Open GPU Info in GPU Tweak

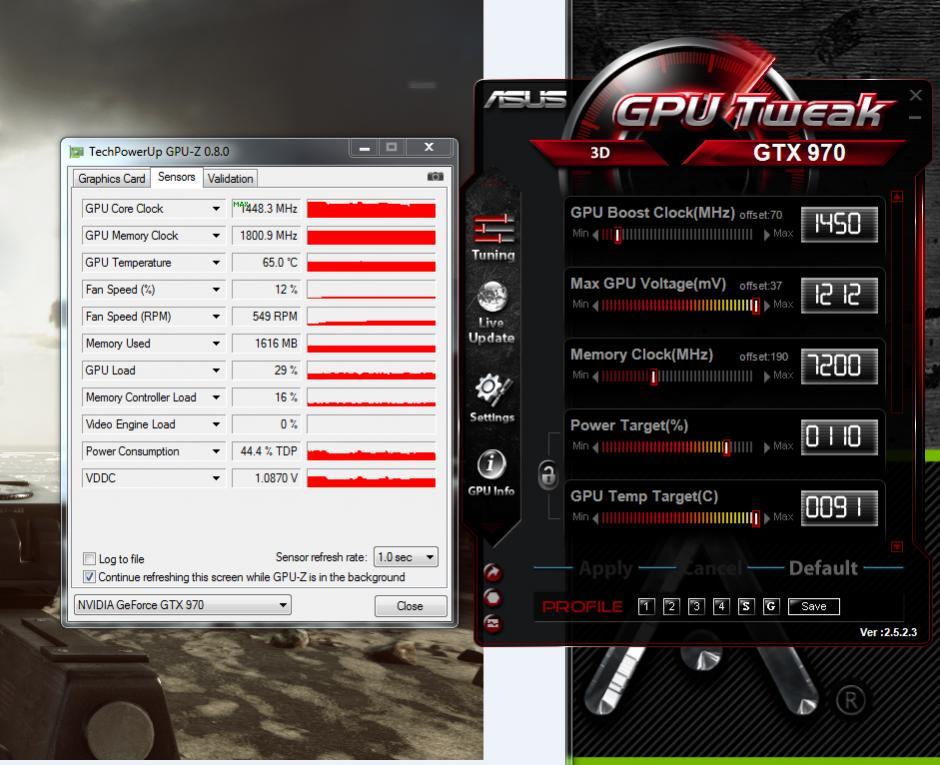click(x=491, y=472)
